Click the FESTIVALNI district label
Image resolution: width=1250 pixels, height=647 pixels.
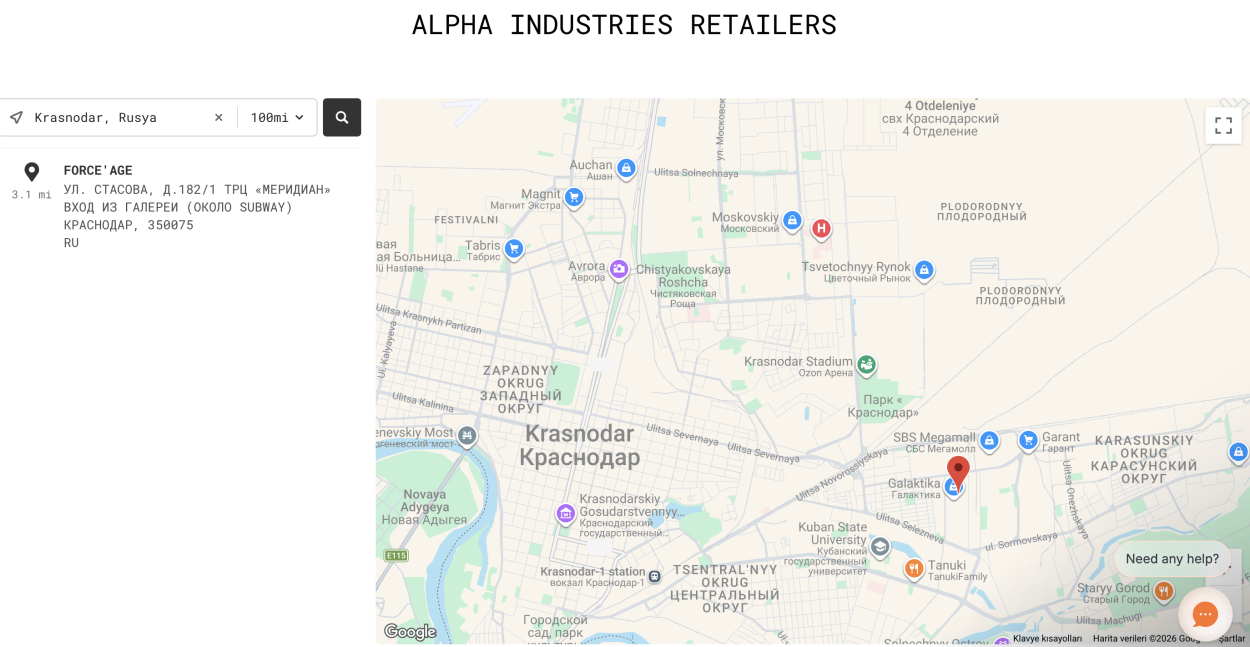coord(466,219)
